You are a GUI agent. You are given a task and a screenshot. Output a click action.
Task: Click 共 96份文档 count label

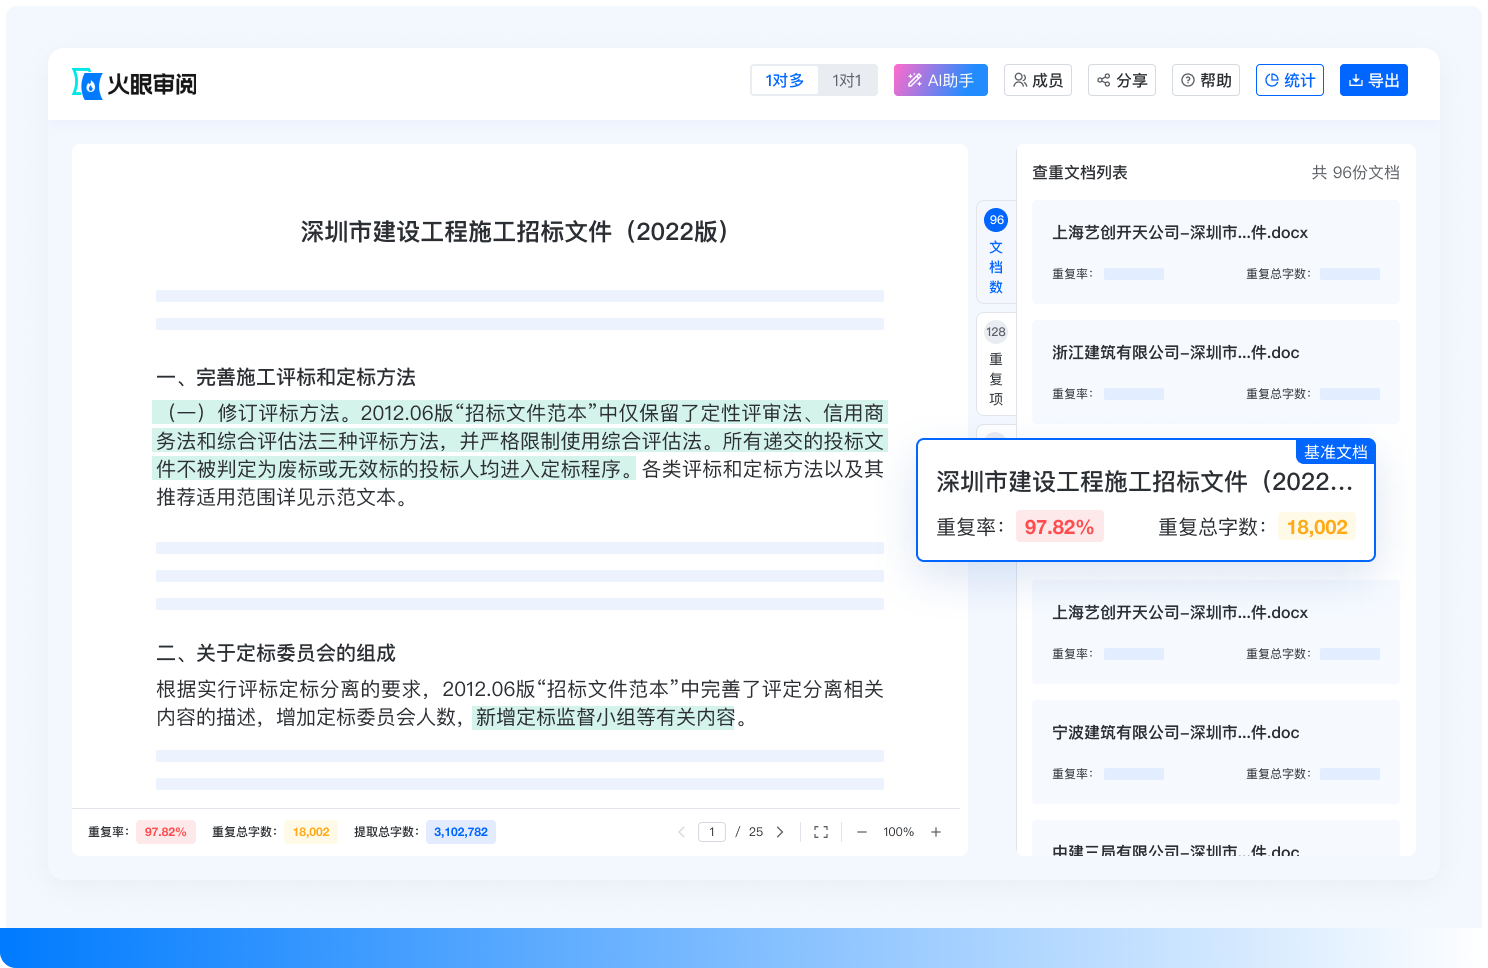click(x=1355, y=173)
